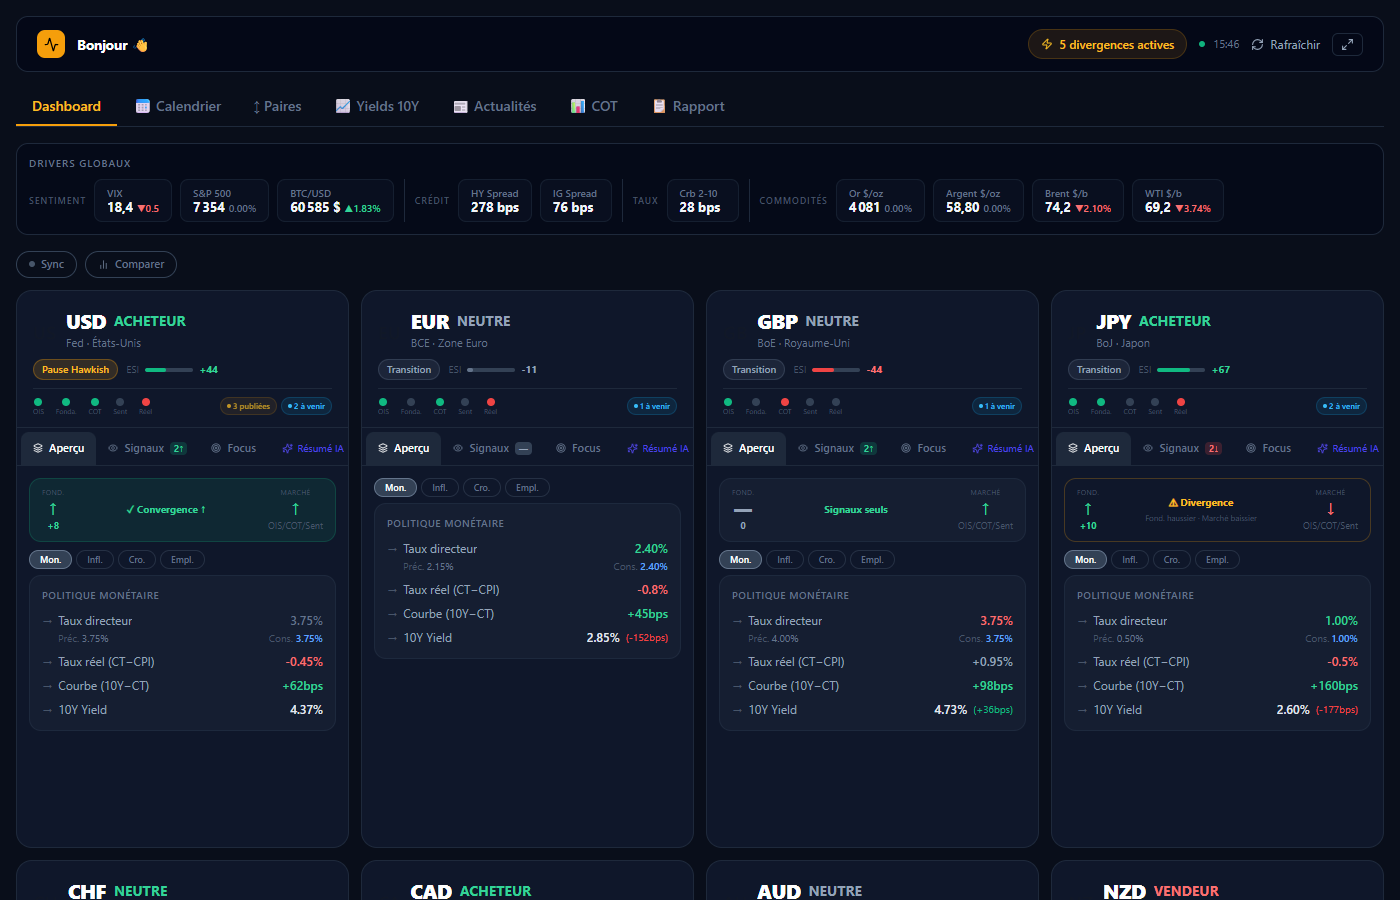Click the 5 divergences actives badge
Screen dimensions: 1400x900
click(1107, 44)
